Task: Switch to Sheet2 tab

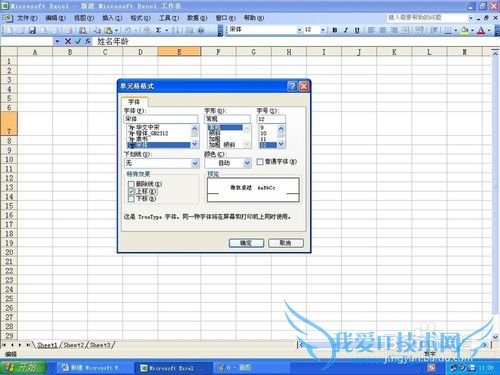Action: [73, 345]
